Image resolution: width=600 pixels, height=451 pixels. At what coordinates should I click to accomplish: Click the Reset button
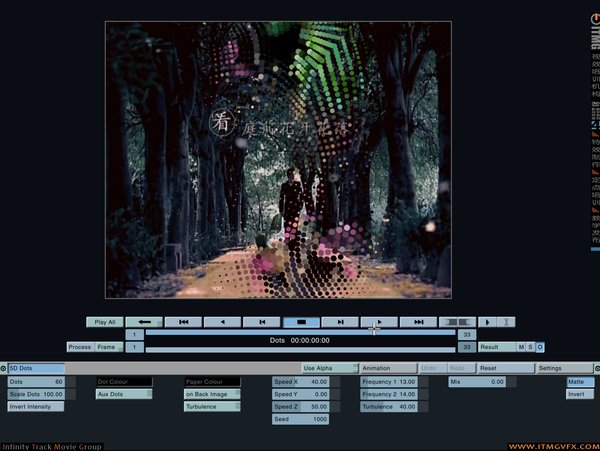[506, 368]
